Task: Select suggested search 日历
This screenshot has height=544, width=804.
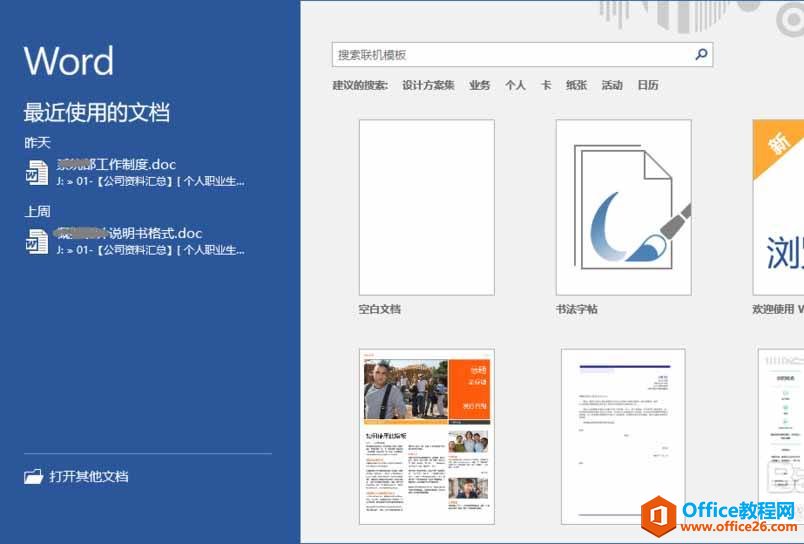Action: tap(648, 85)
